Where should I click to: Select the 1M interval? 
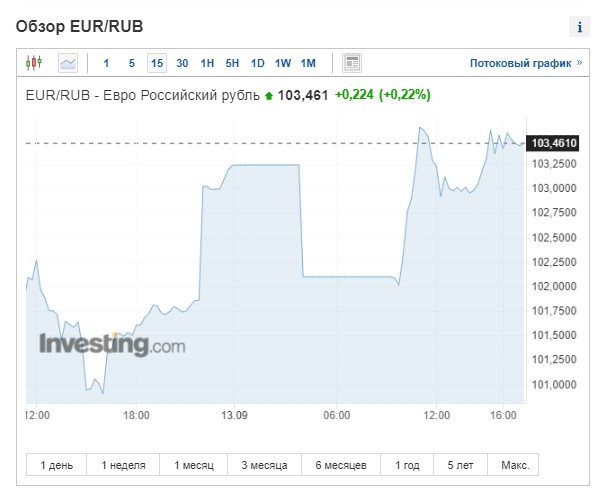(308, 63)
